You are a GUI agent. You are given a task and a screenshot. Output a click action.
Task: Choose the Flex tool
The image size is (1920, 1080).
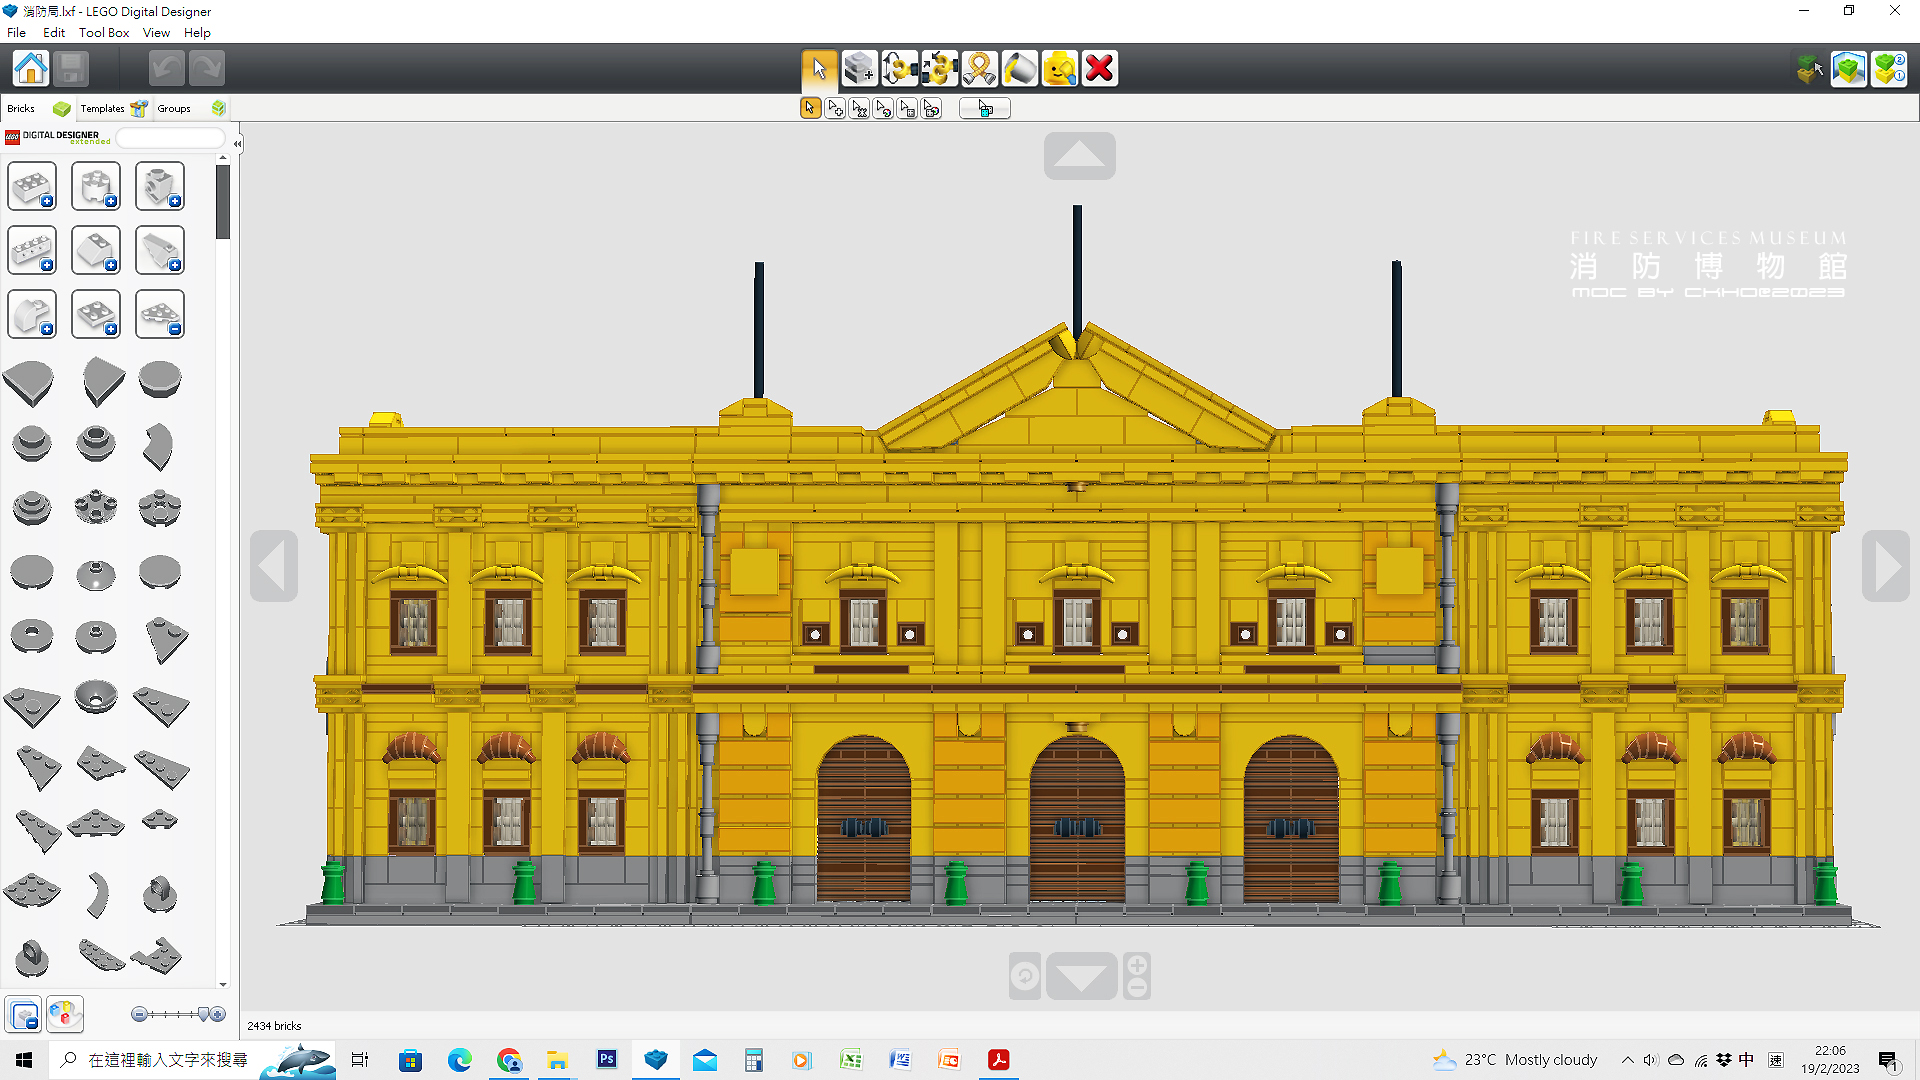click(979, 69)
